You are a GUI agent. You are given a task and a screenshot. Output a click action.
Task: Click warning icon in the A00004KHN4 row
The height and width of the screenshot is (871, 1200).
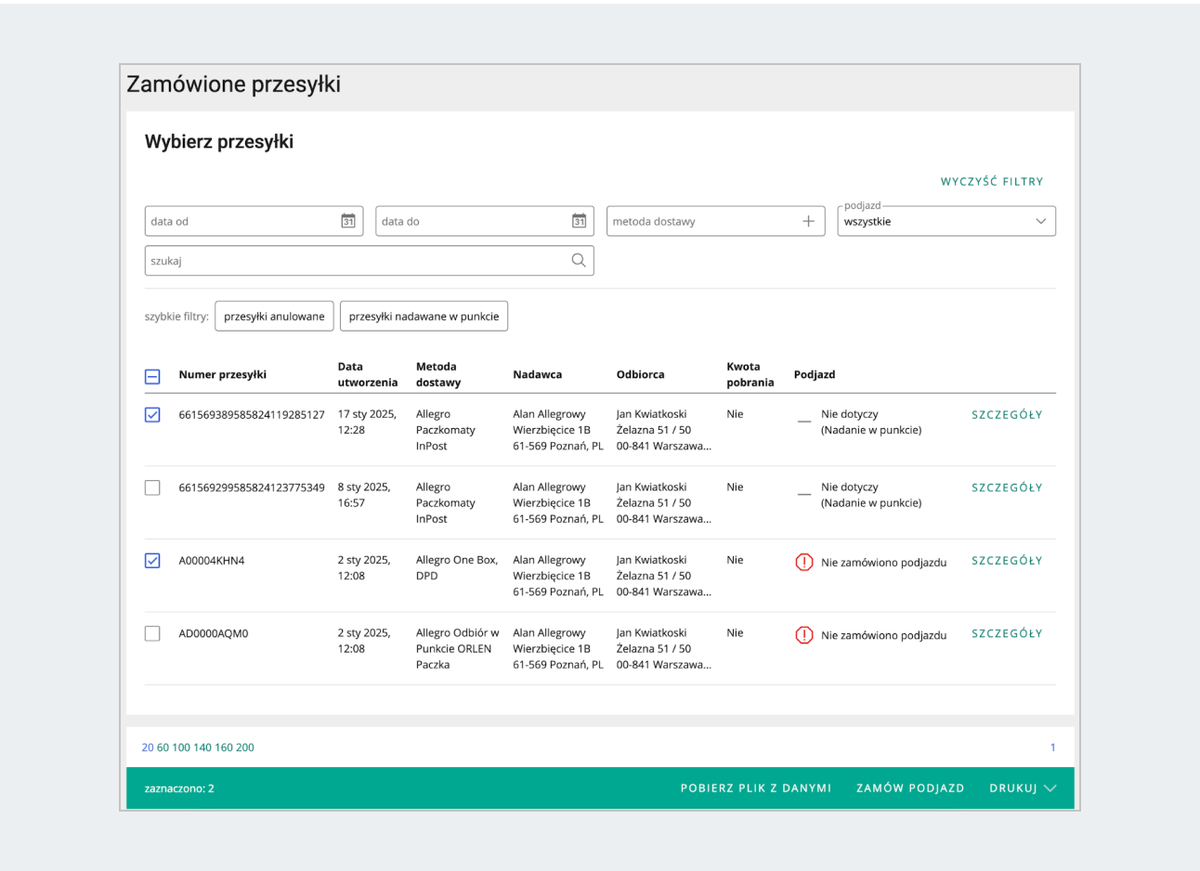click(804, 562)
